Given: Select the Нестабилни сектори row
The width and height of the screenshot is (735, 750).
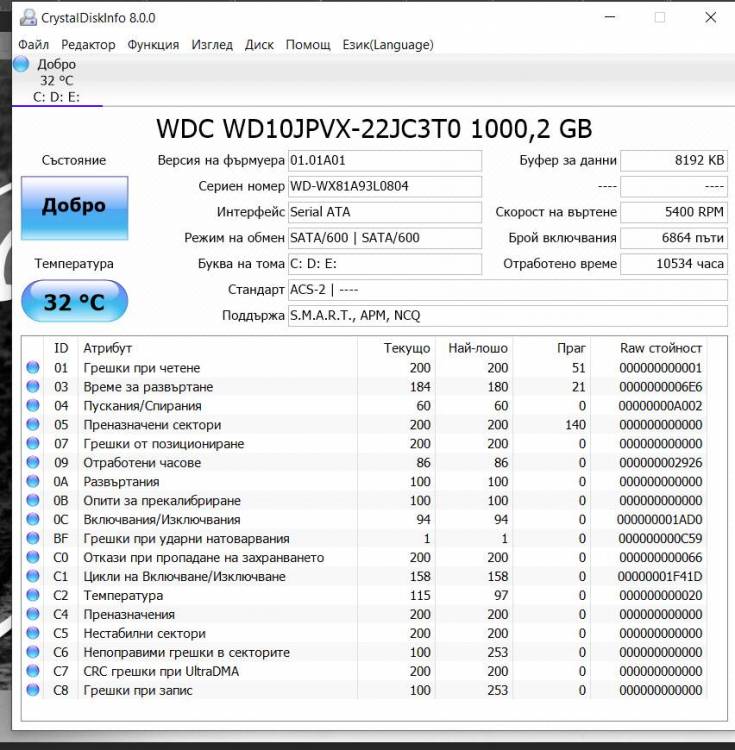Looking at the screenshot, I should point(365,633).
